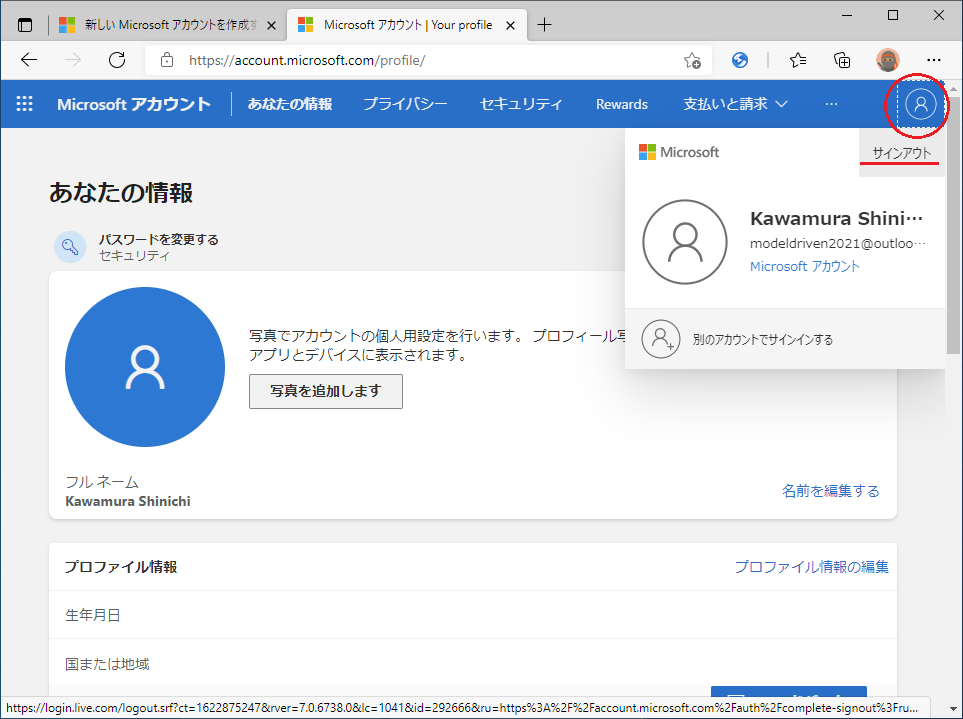This screenshot has width=963, height=719.
Task: Reload the current page
Action: tap(117, 60)
